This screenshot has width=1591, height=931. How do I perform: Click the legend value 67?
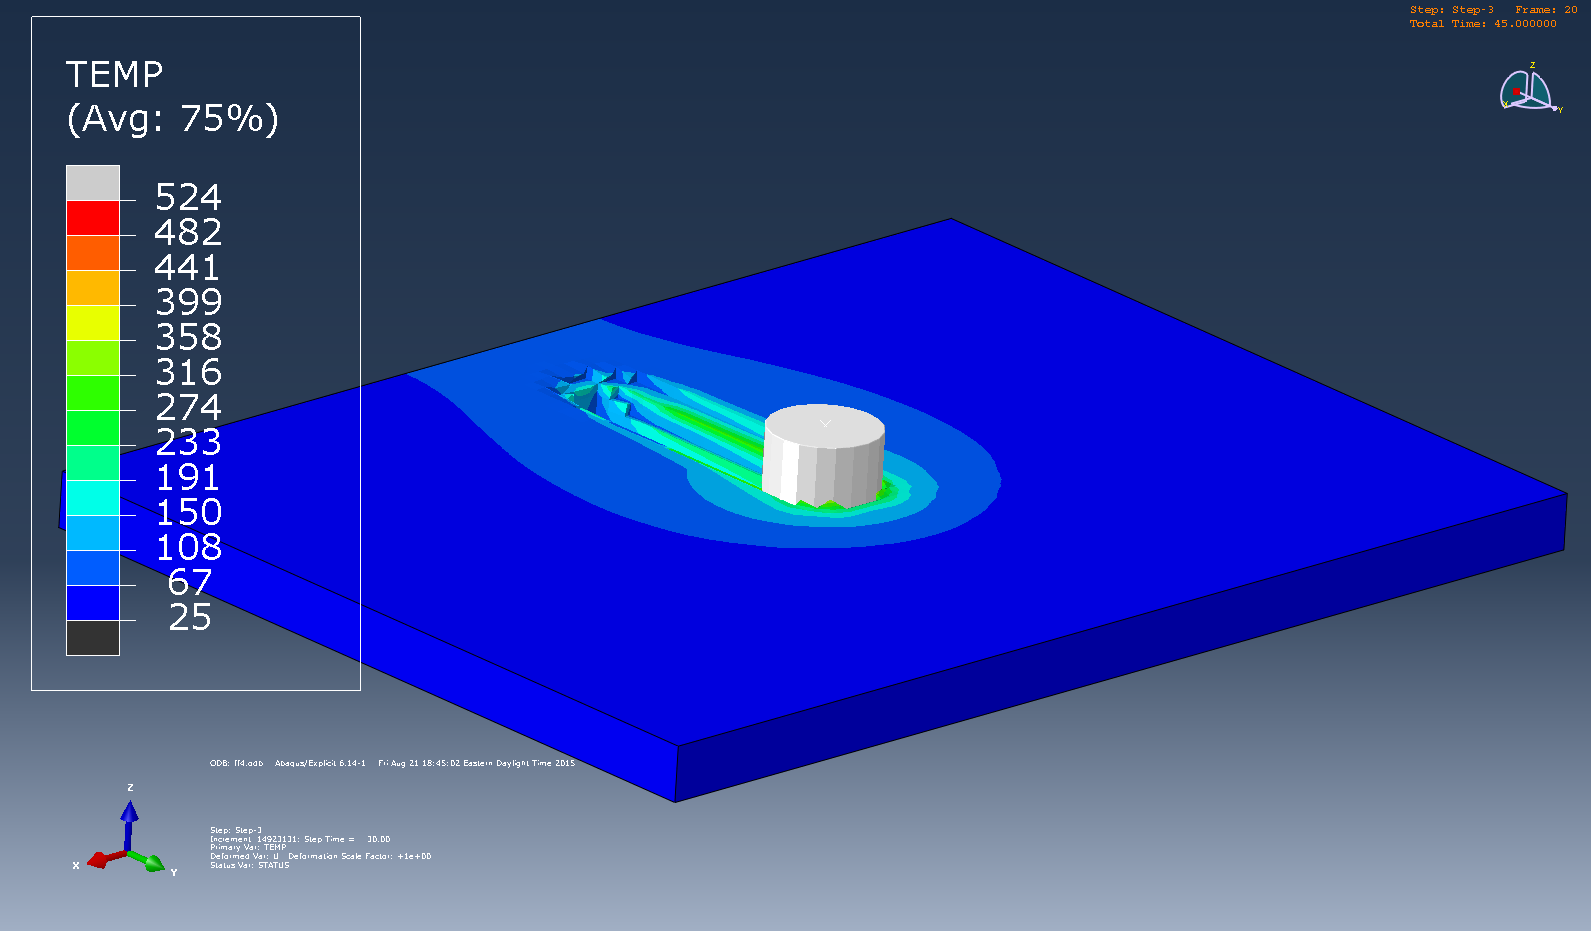pyautogui.click(x=190, y=582)
